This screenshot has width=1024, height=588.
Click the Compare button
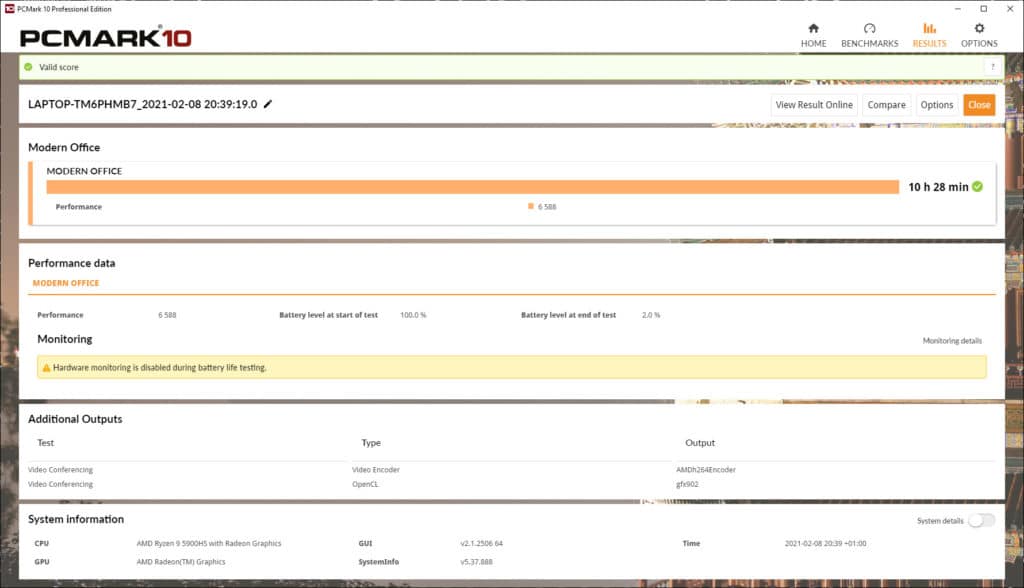886,105
